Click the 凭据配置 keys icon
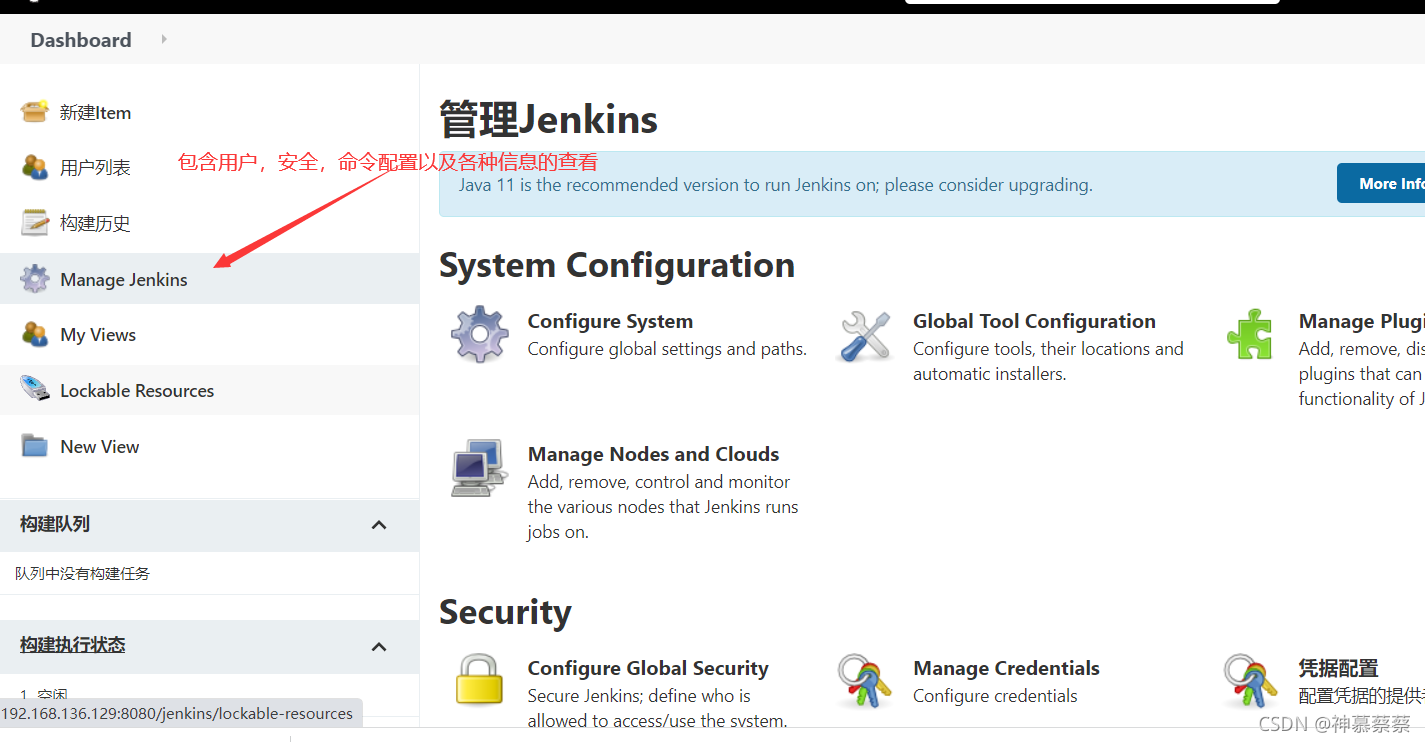 [x=1250, y=681]
